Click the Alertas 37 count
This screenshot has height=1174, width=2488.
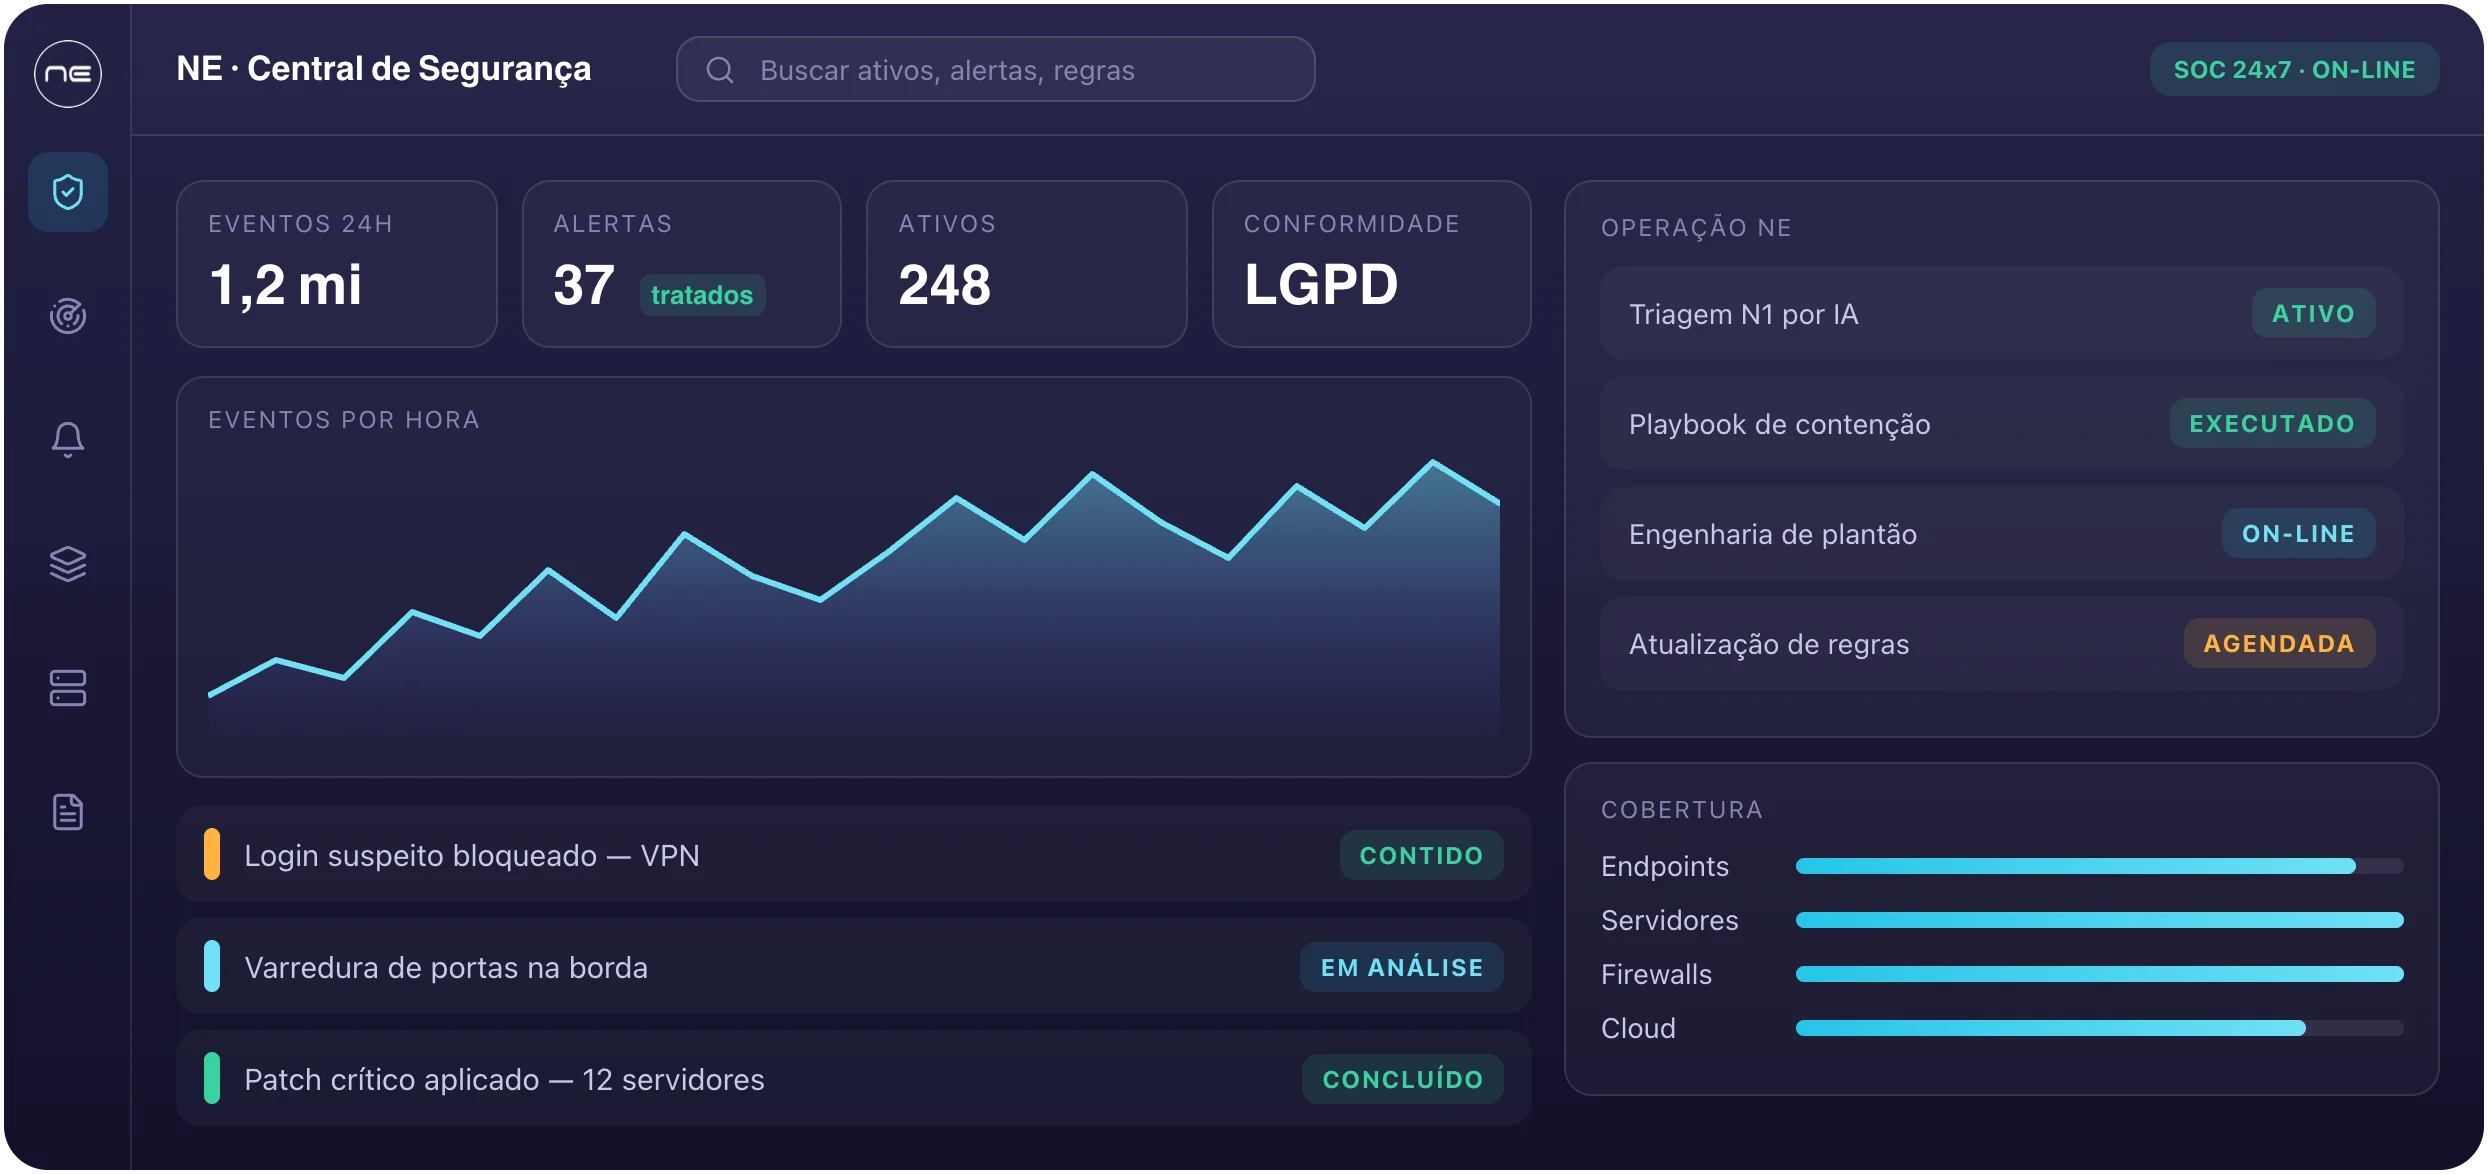pyautogui.click(x=584, y=285)
